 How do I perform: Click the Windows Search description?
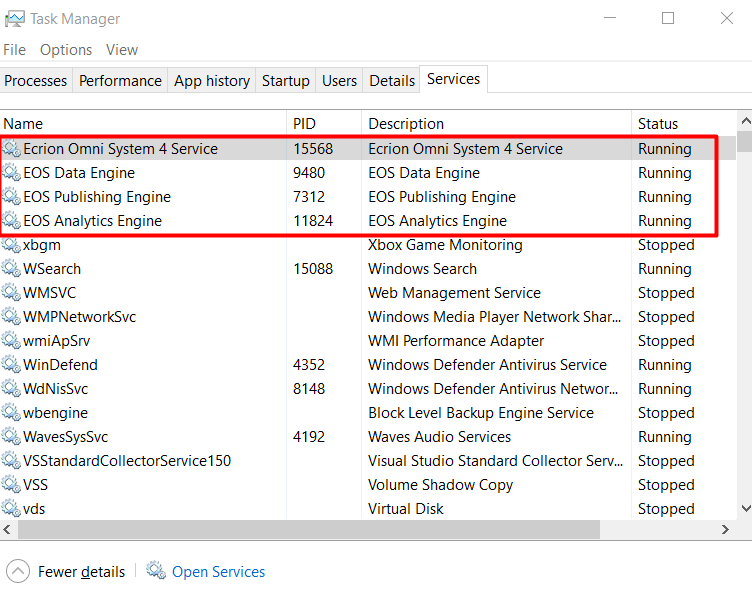coord(422,269)
